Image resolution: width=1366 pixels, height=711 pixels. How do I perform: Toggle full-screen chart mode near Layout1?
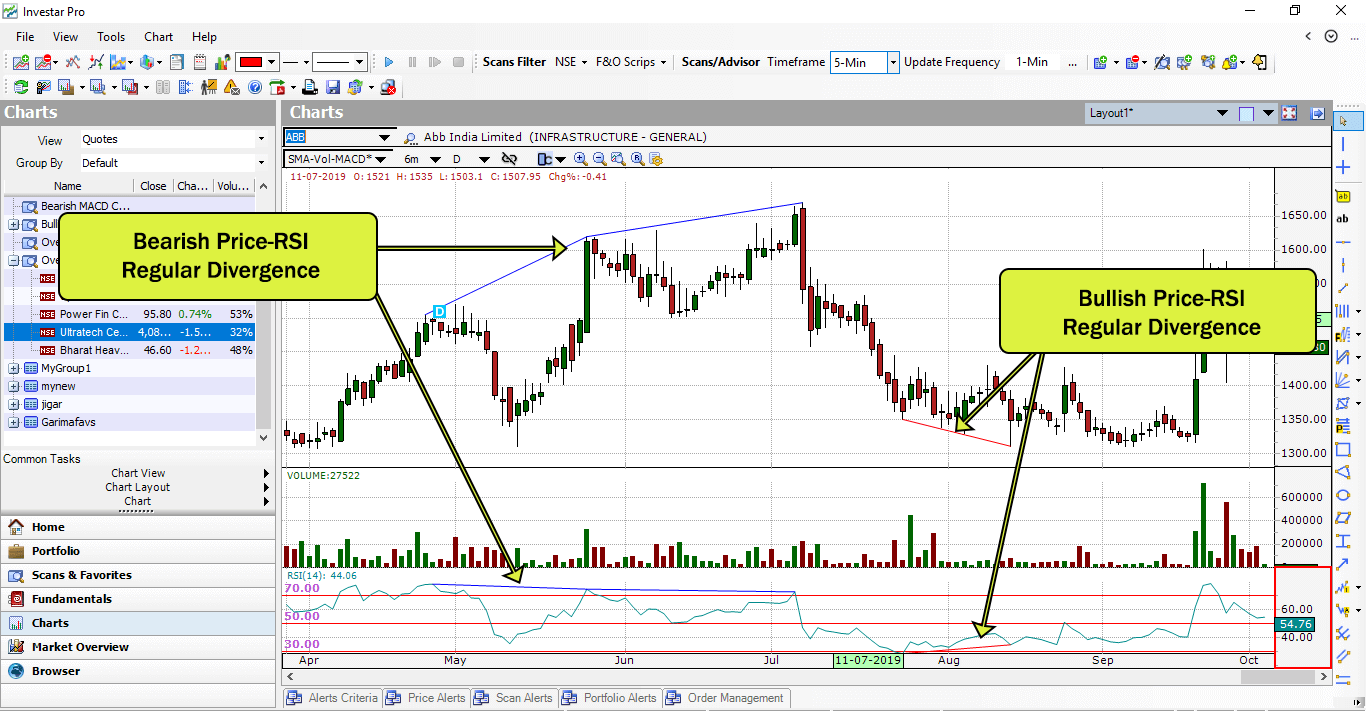[x=1288, y=113]
